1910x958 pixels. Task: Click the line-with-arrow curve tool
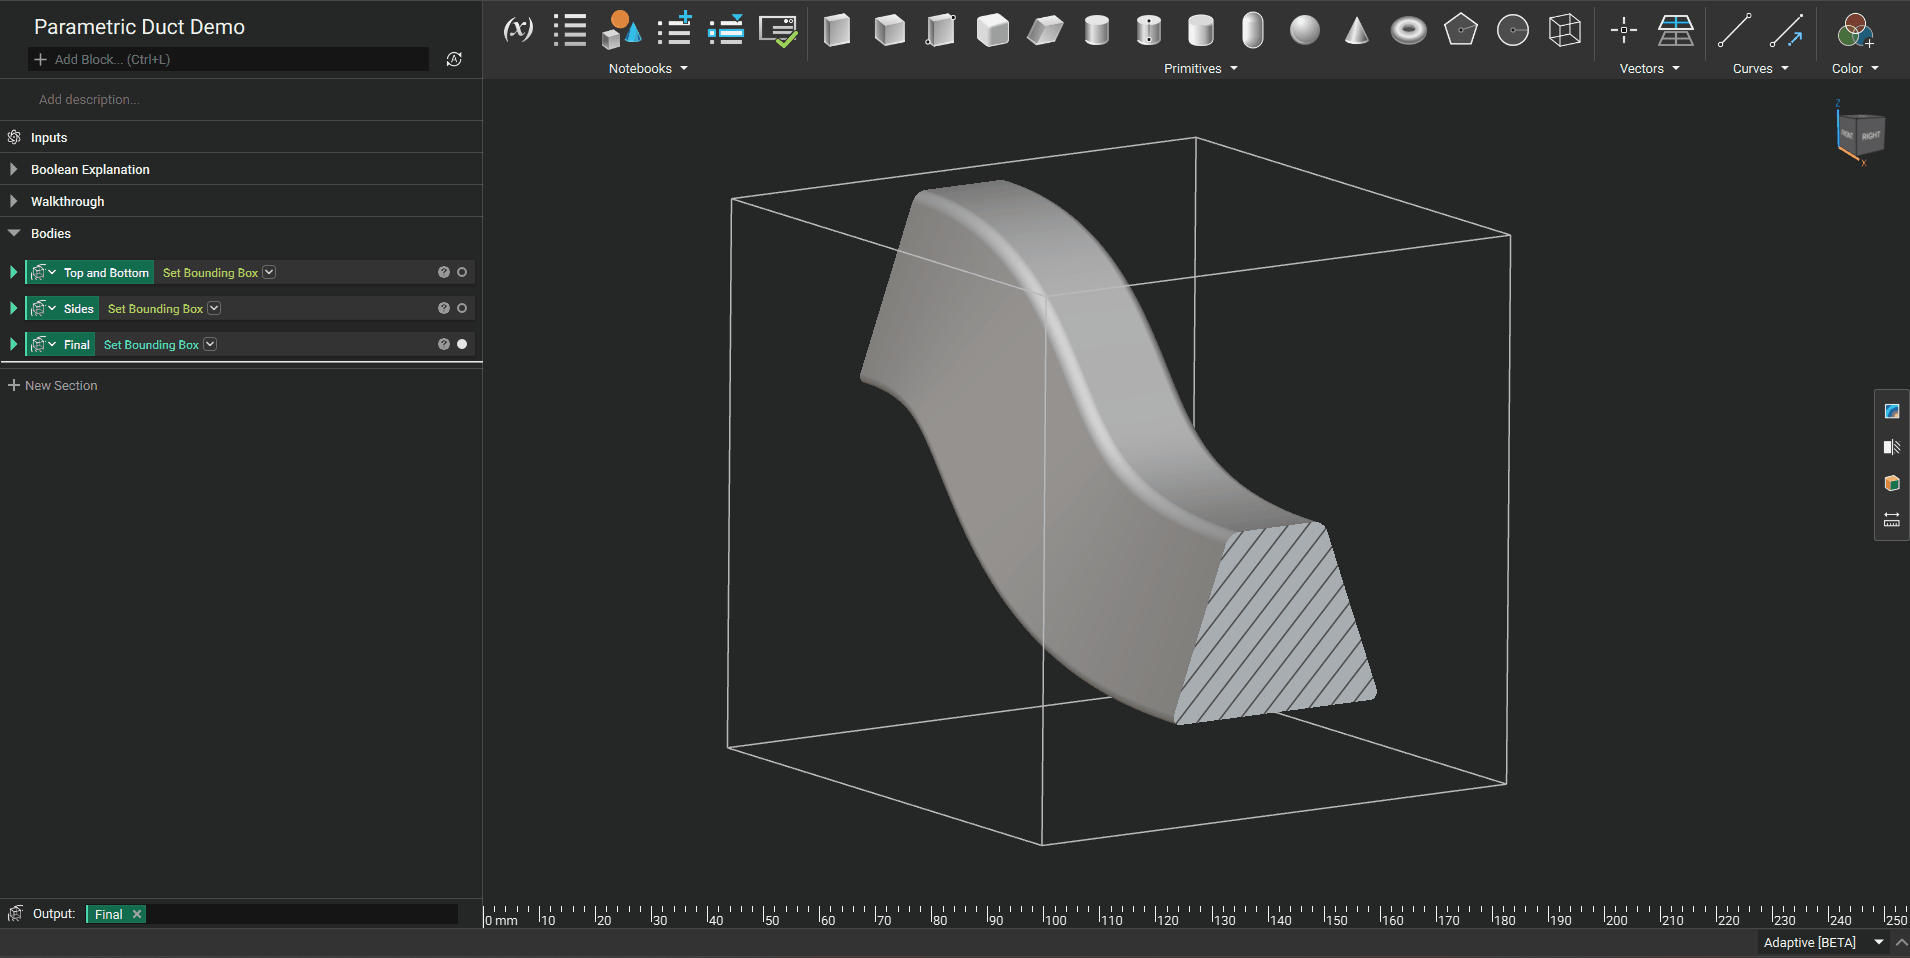1787,30
